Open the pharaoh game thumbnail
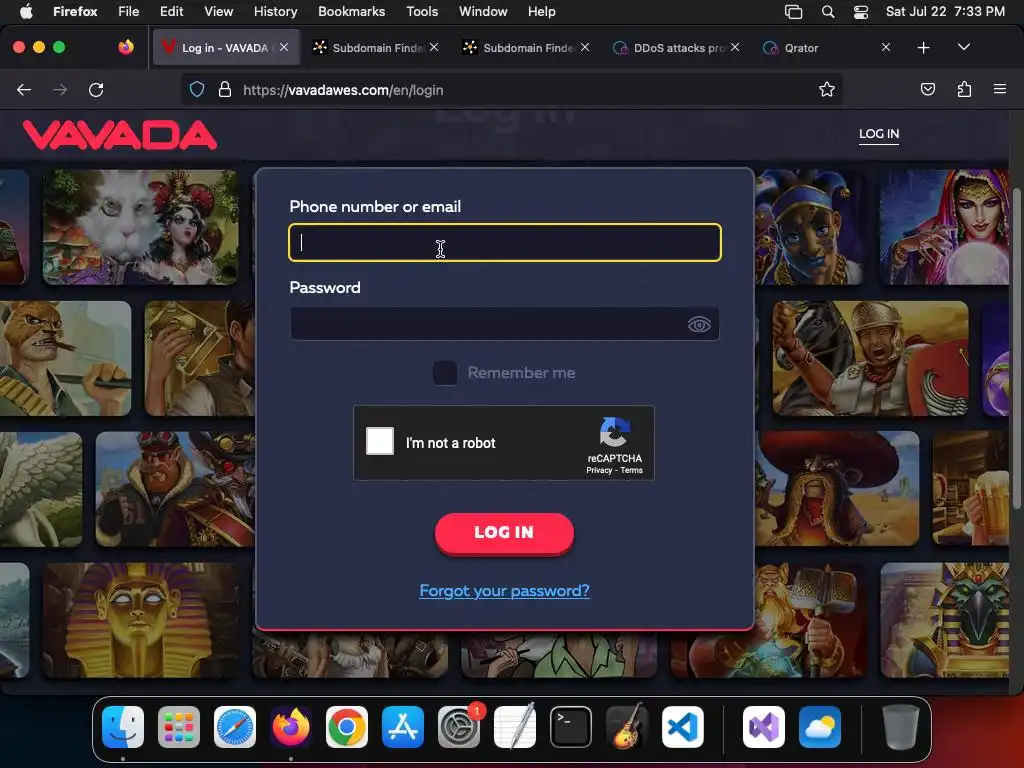The height and width of the screenshot is (768, 1024). [x=140, y=620]
